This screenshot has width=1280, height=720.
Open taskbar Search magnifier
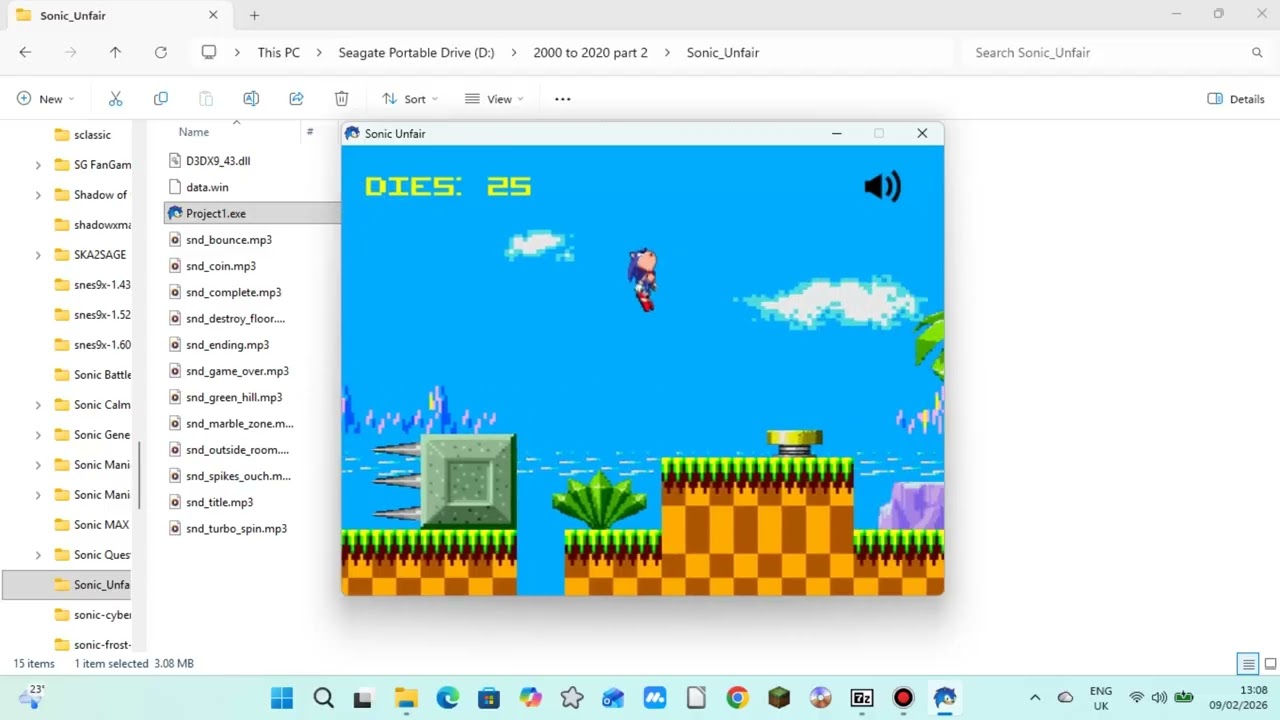tap(323, 697)
